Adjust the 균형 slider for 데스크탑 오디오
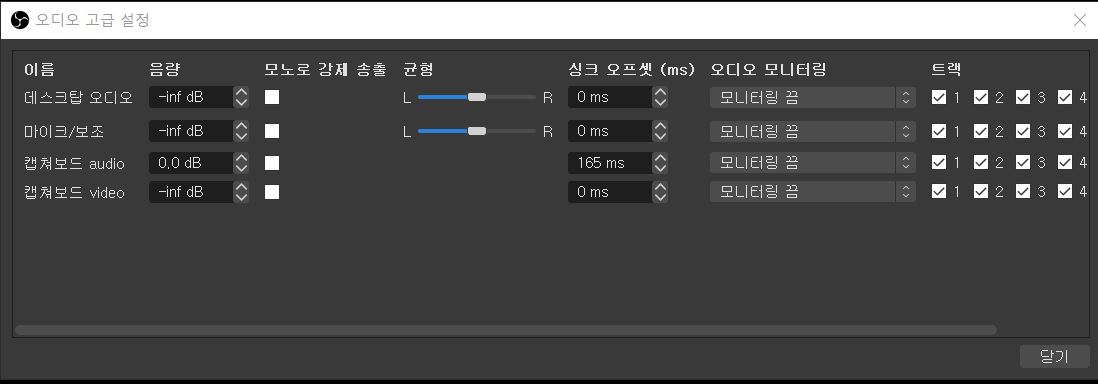Image resolution: width=1098 pixels, height=384 pixels. coord(477,97)
